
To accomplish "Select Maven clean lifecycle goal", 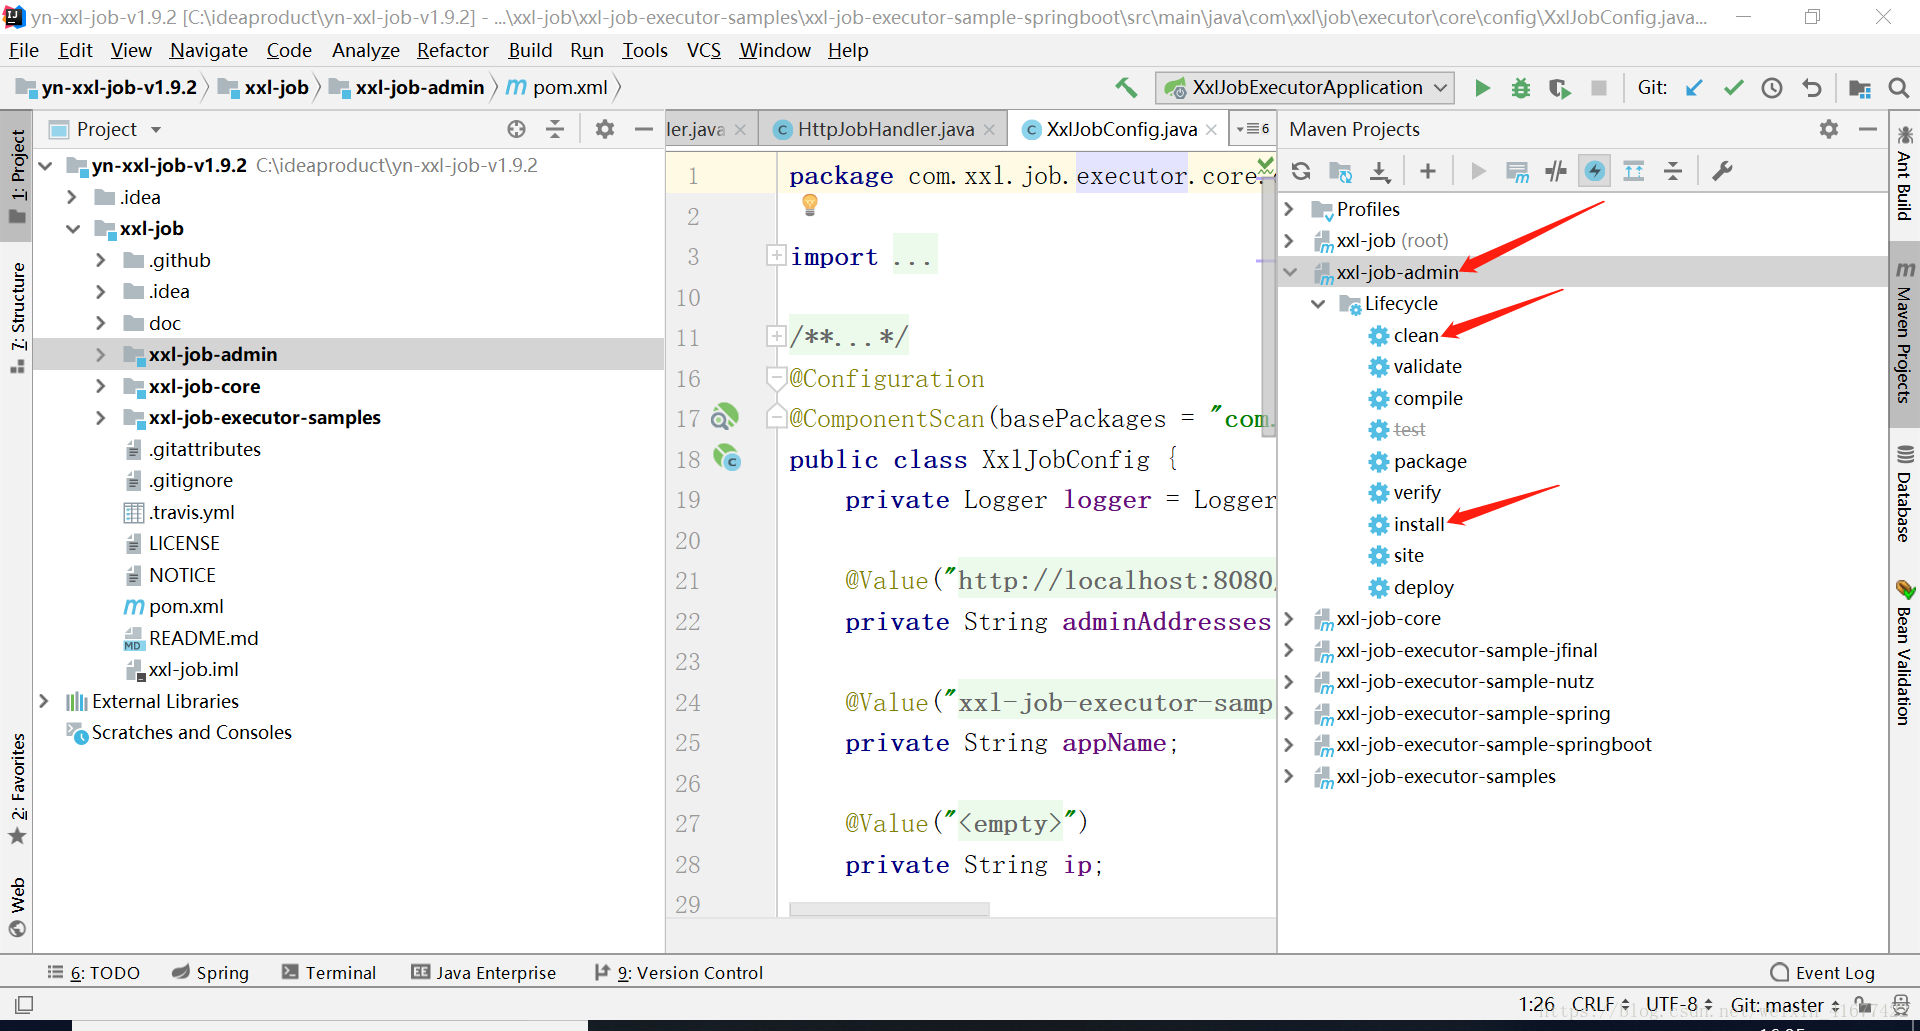I will [1416, 335].
